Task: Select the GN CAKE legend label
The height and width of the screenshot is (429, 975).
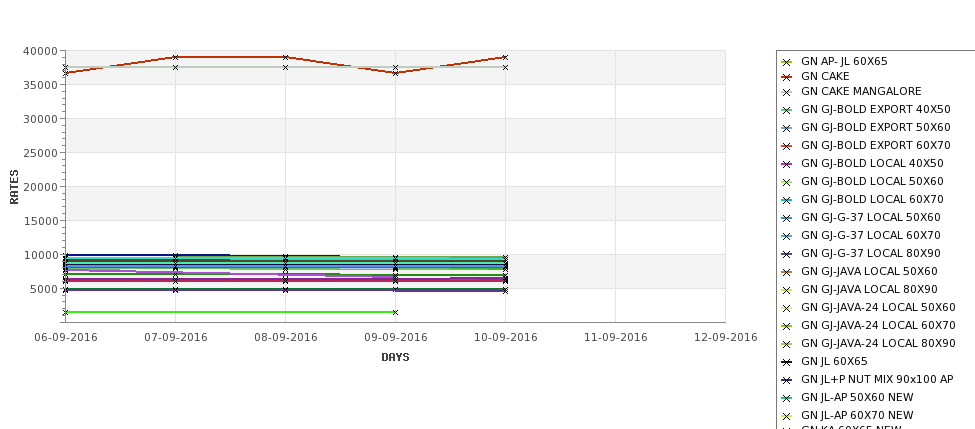Action: 825,76
